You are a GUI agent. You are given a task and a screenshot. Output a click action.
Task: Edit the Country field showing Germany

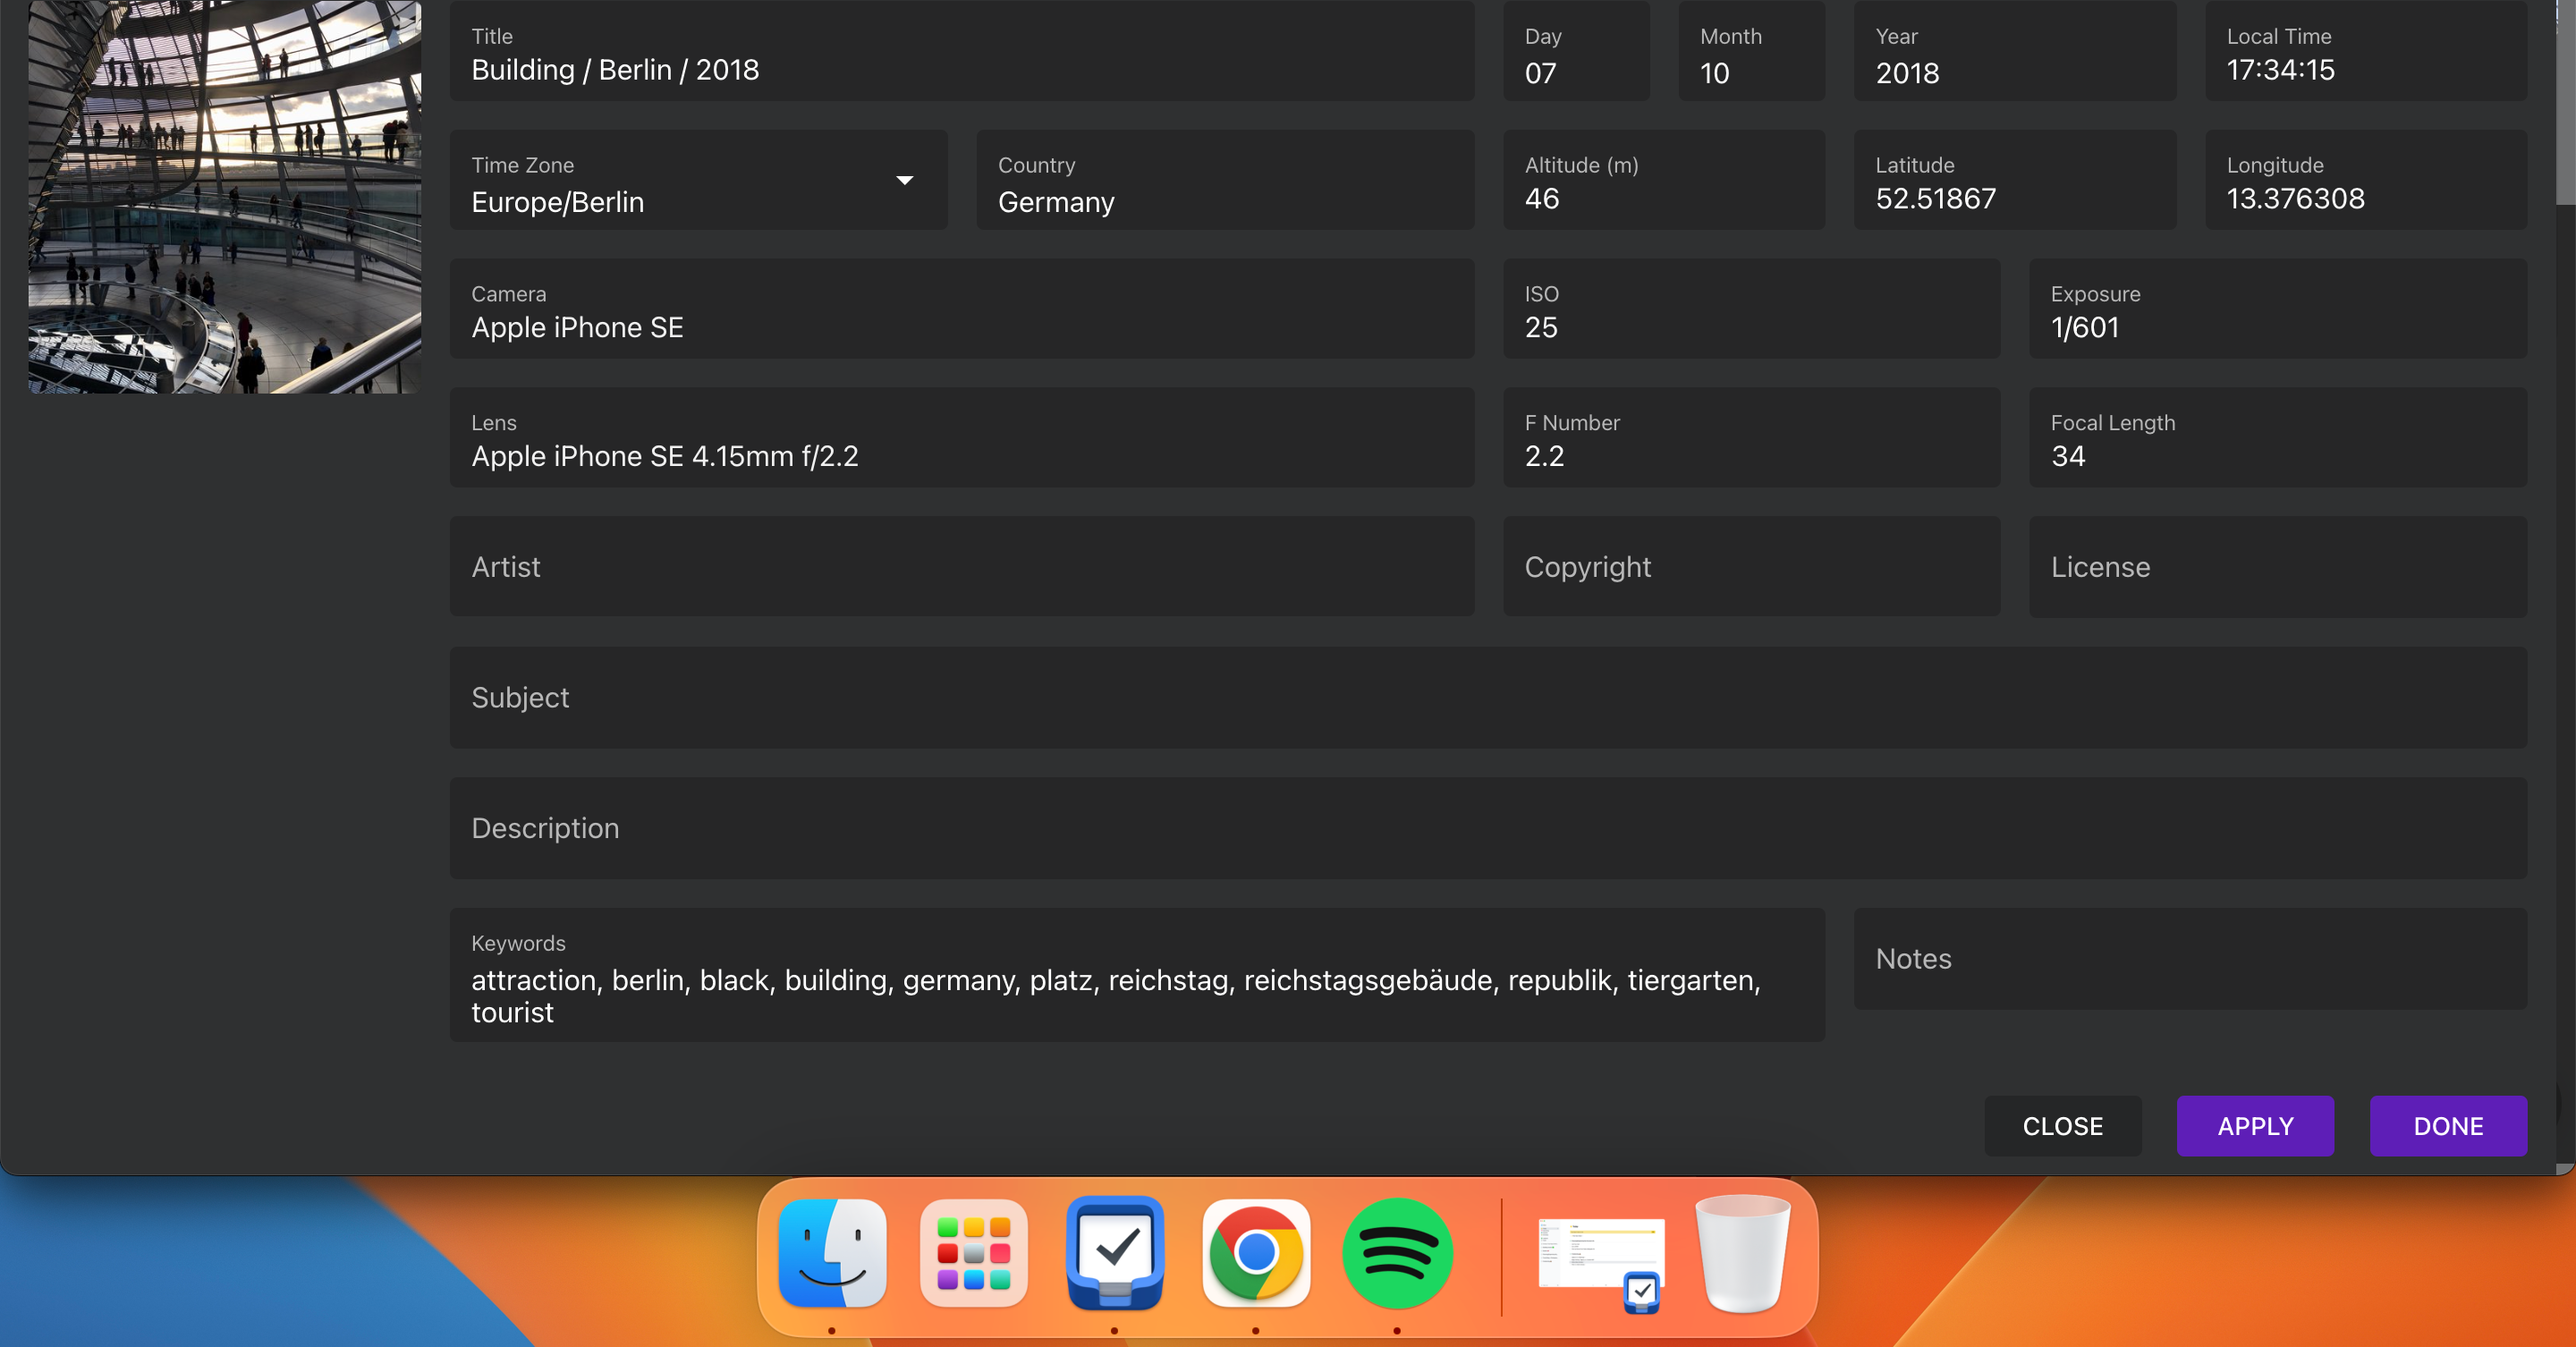click(x=1224, y=201)
